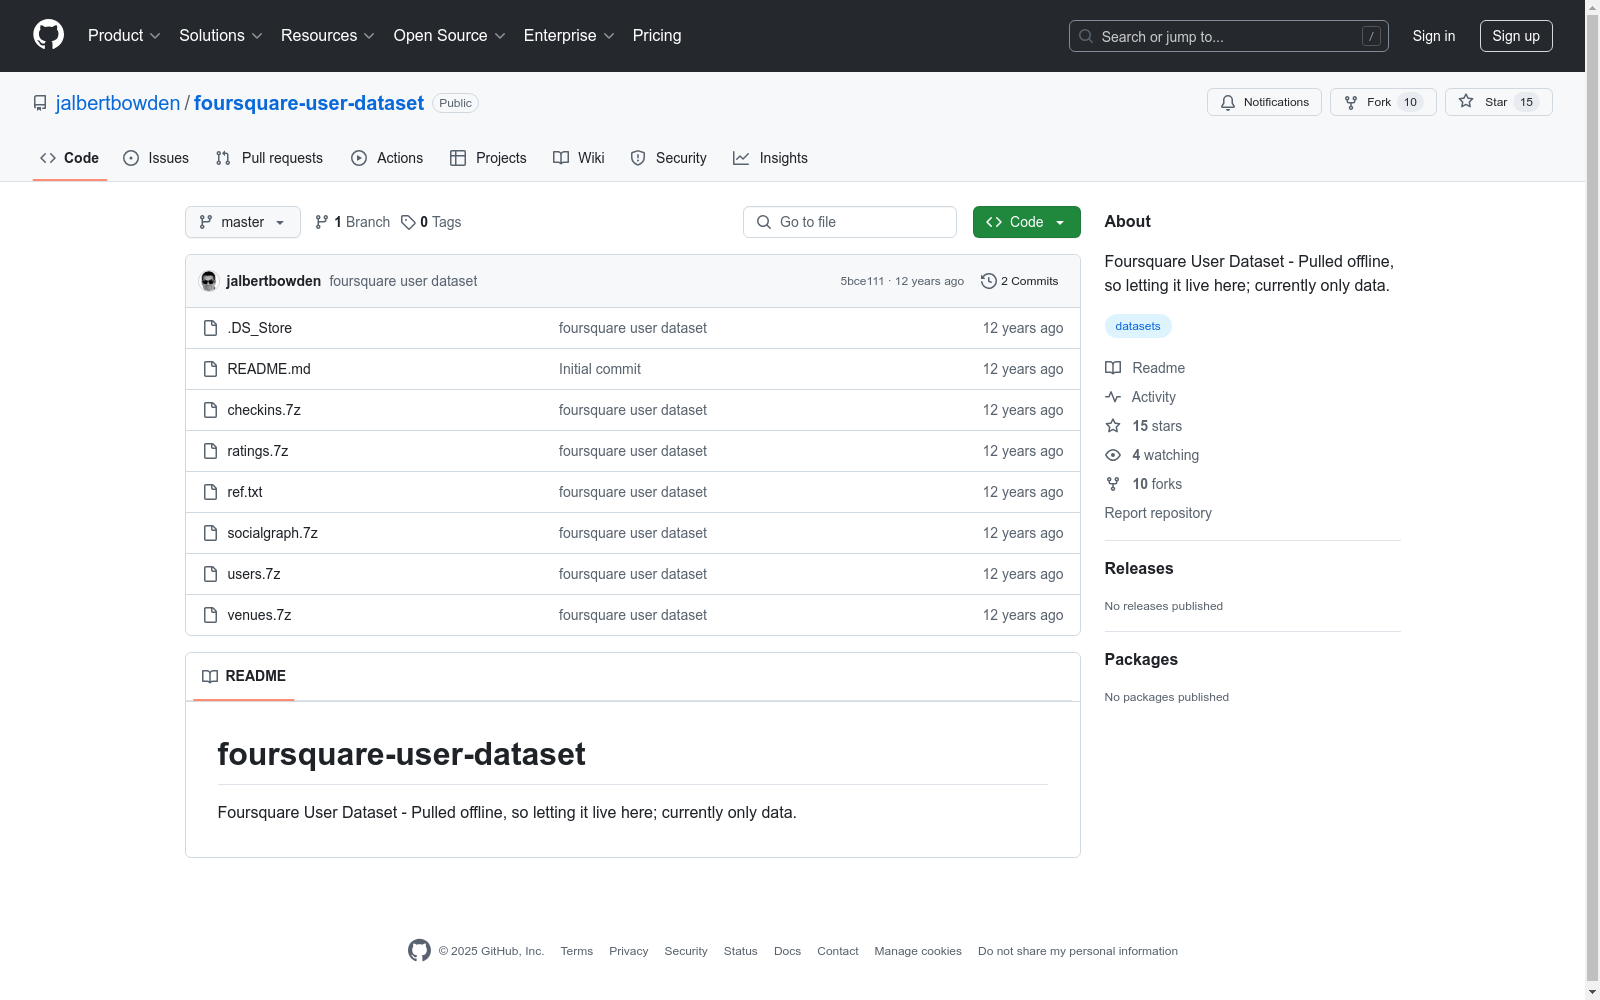Open the Pricing page
This screenshot has width=1600, height=1000.
click(x=657, y=36)
